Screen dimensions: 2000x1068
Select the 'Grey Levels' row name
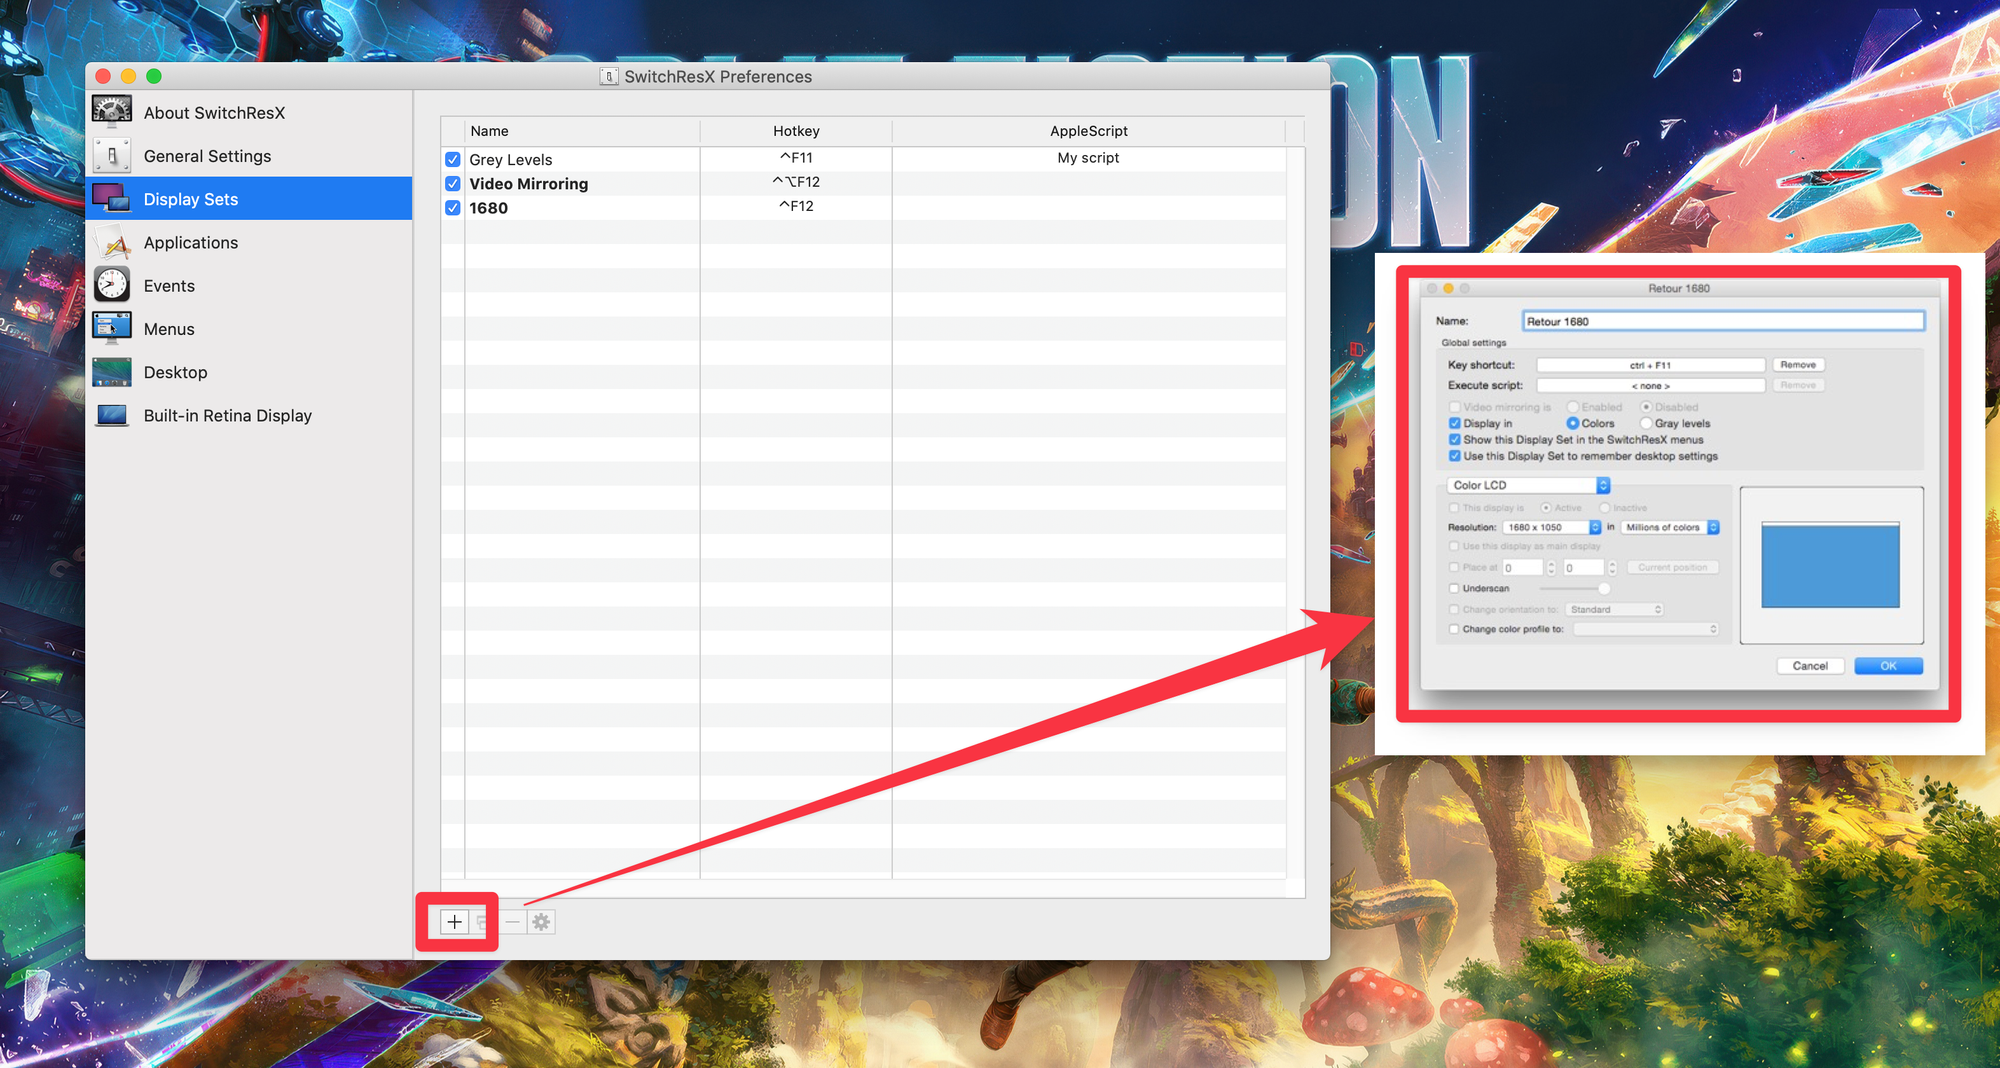pos(511,159)
